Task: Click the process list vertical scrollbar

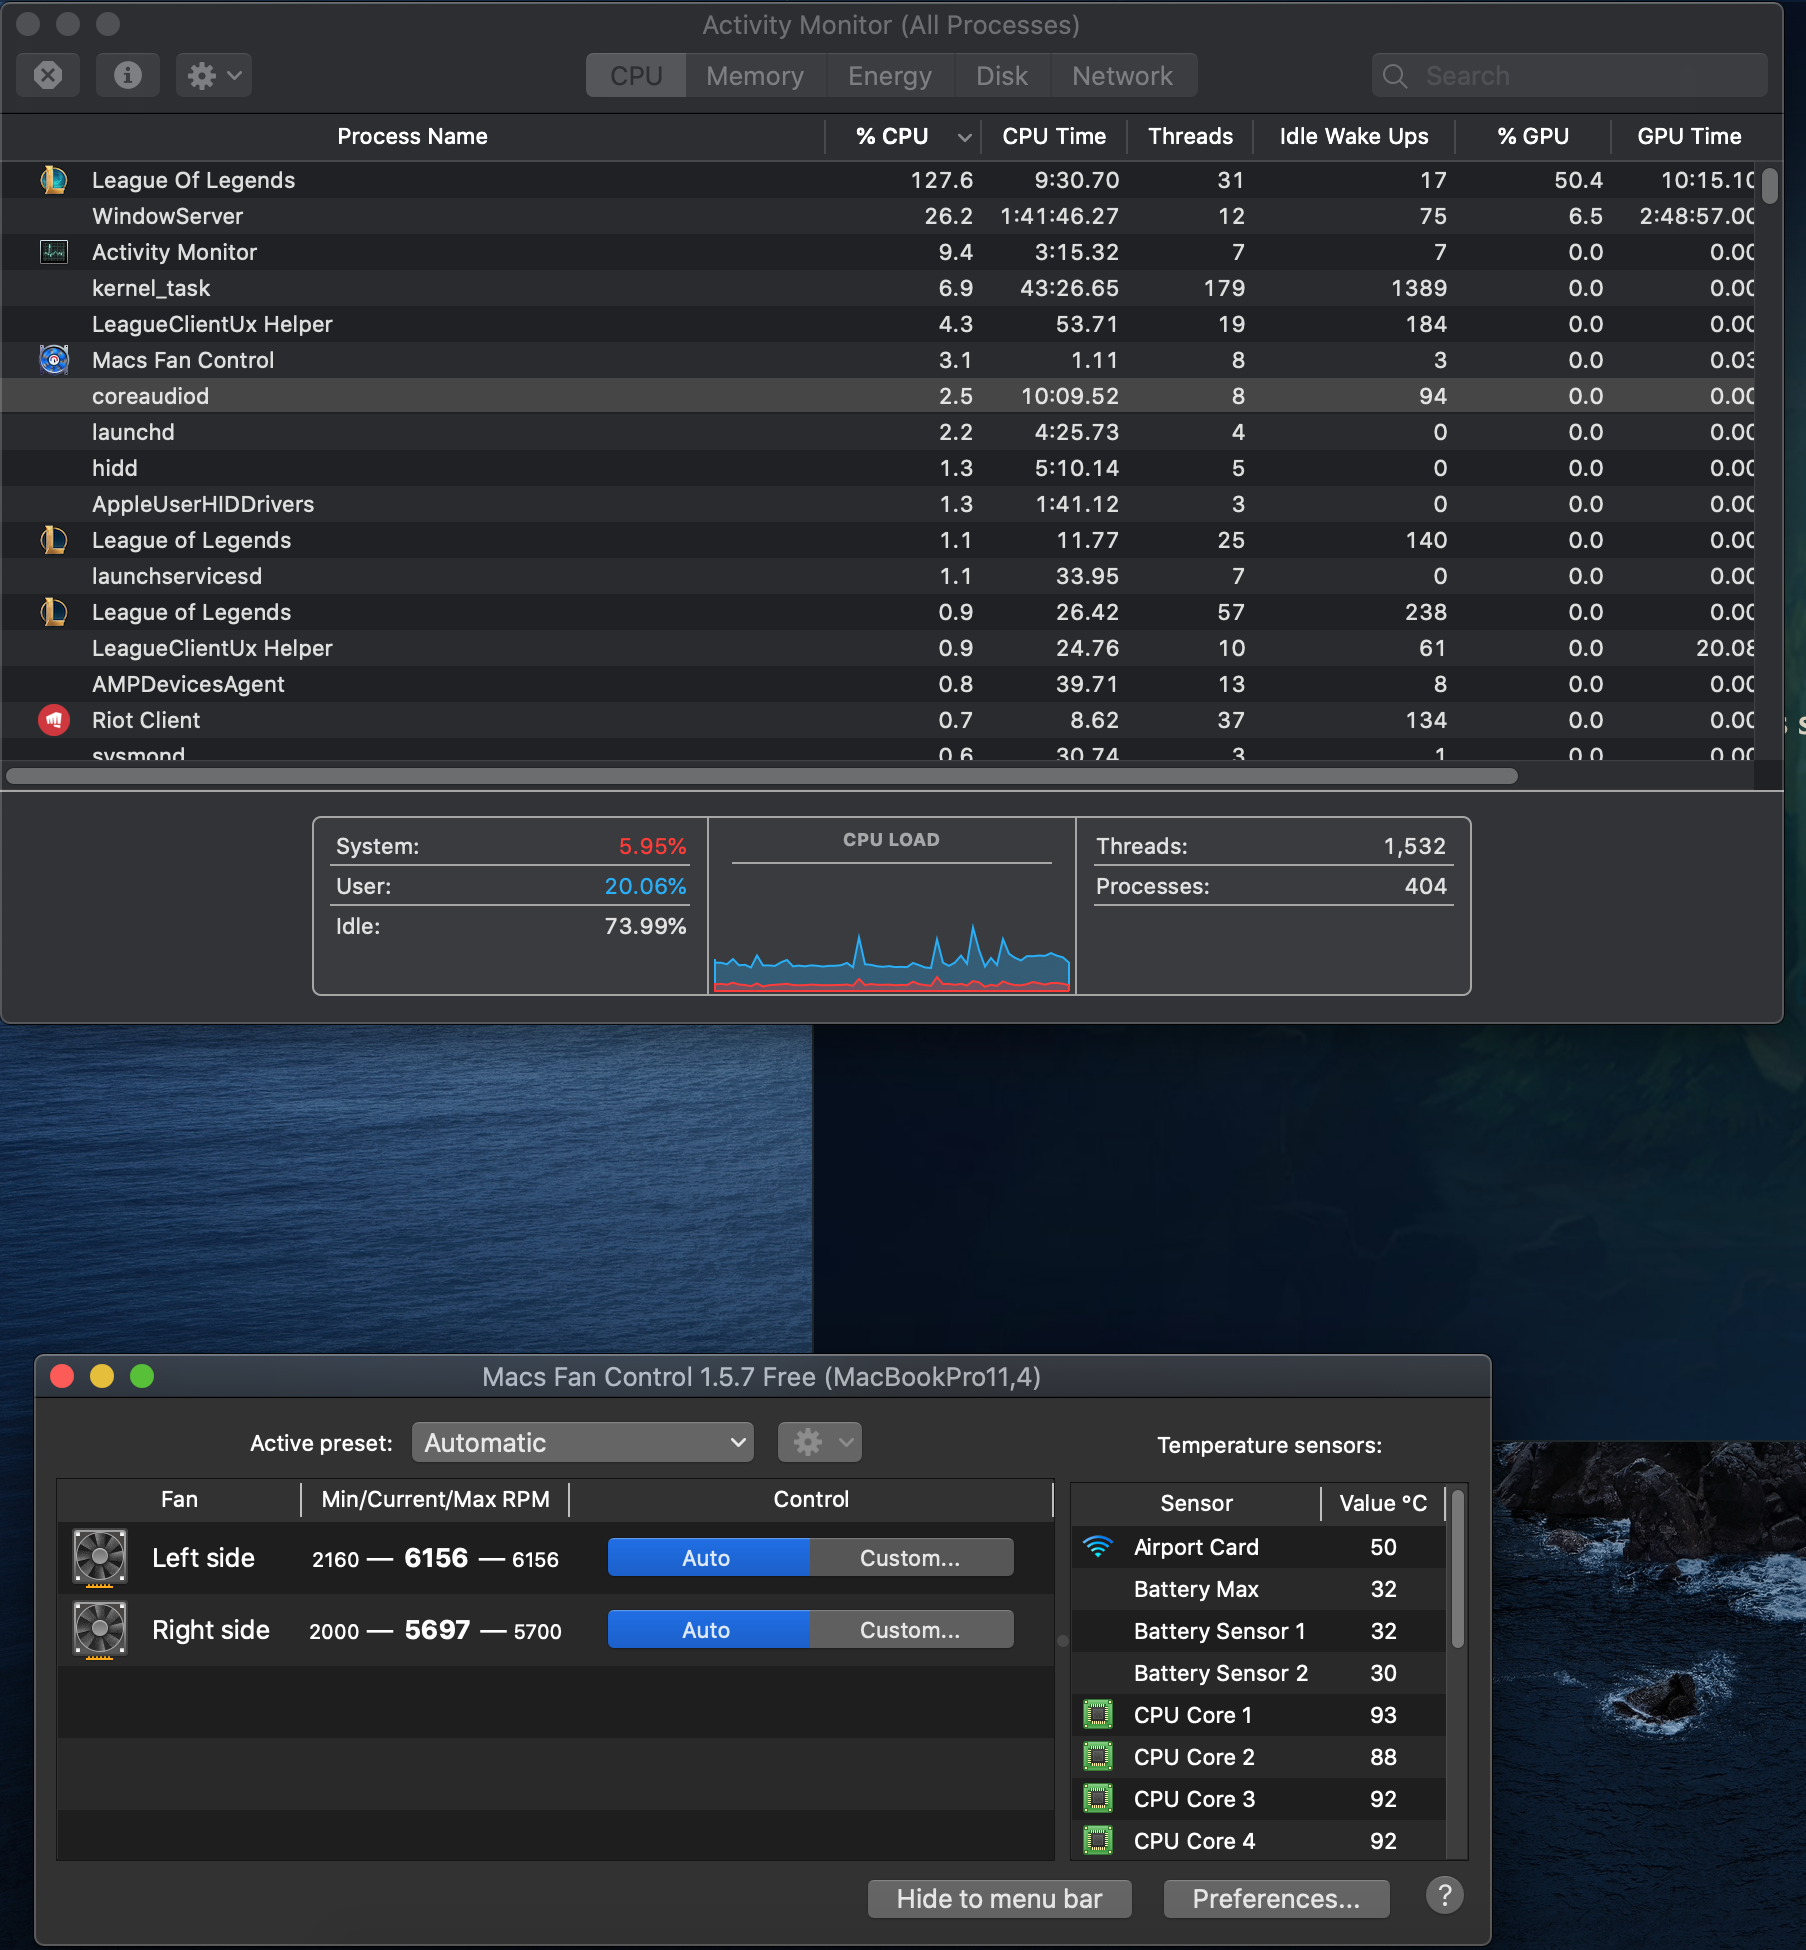Action: tap(1770, 186)
